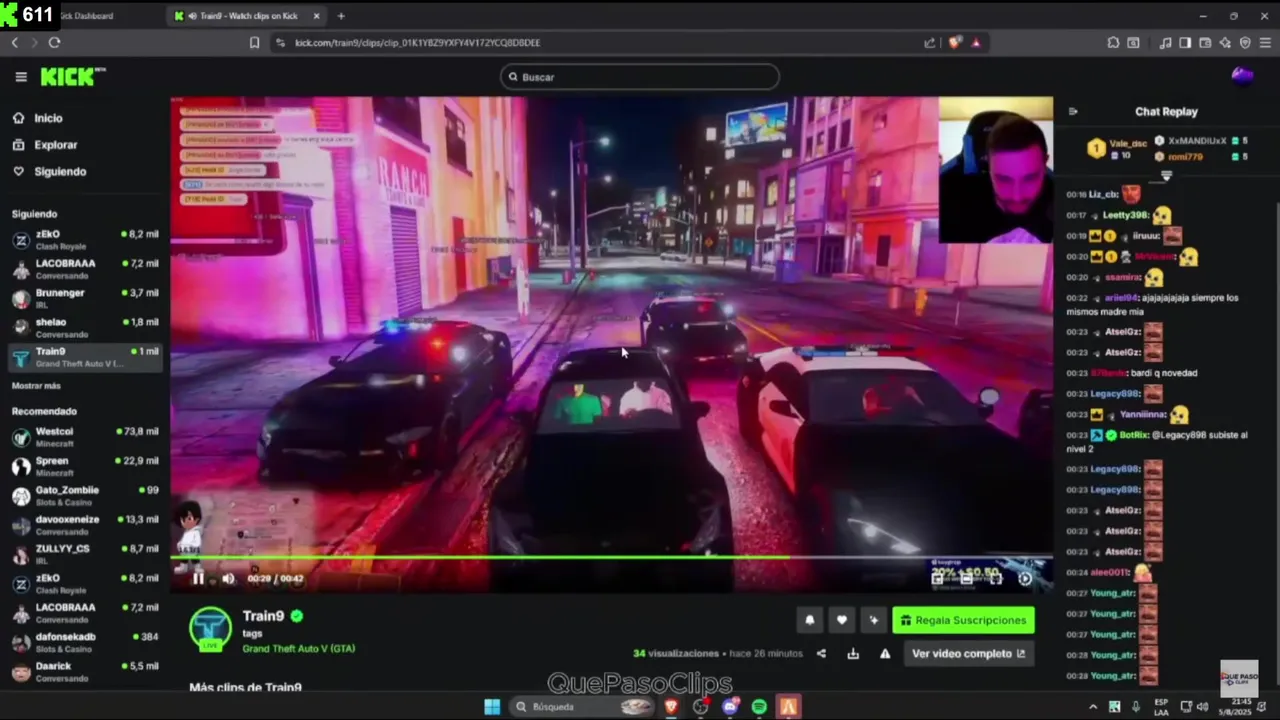Switch to the Kick Dashboard browser tab
This screenshot has width=1280, height=720.
[x=85, y=16]
